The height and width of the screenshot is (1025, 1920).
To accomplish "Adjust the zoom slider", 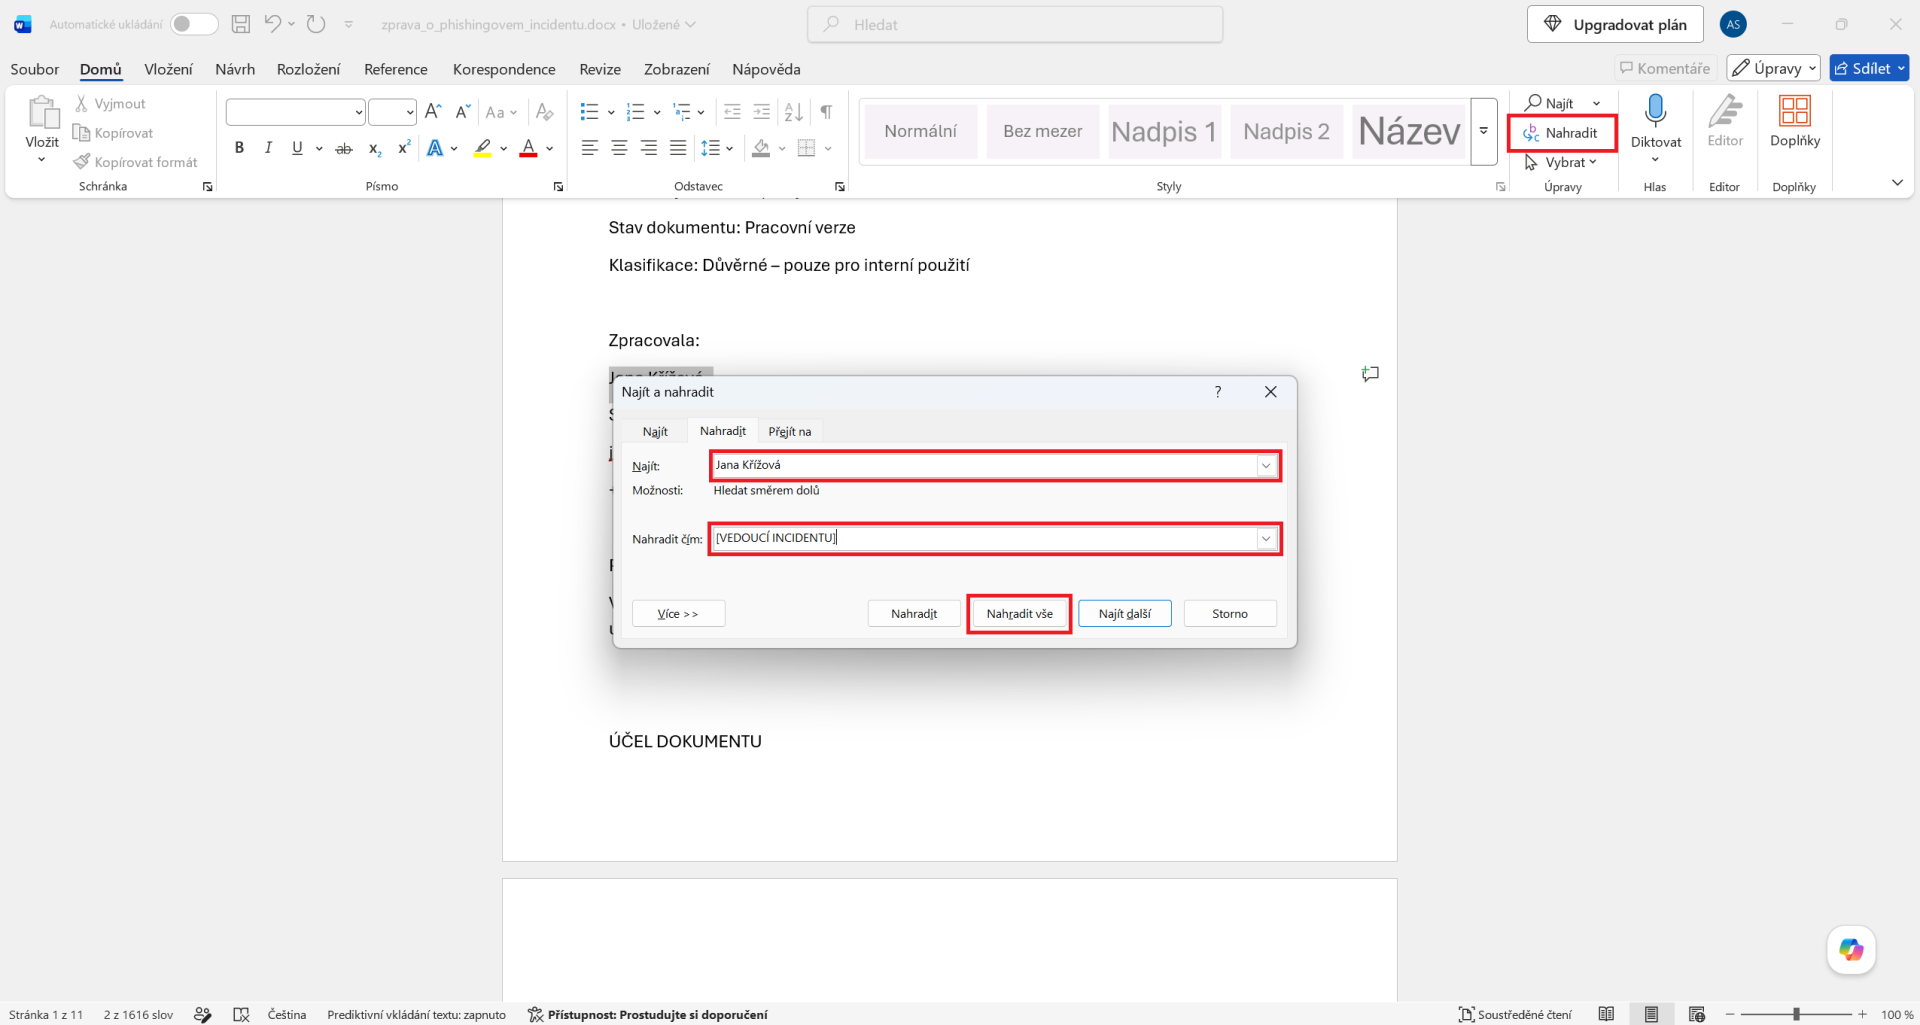I will (1796, 1014).
